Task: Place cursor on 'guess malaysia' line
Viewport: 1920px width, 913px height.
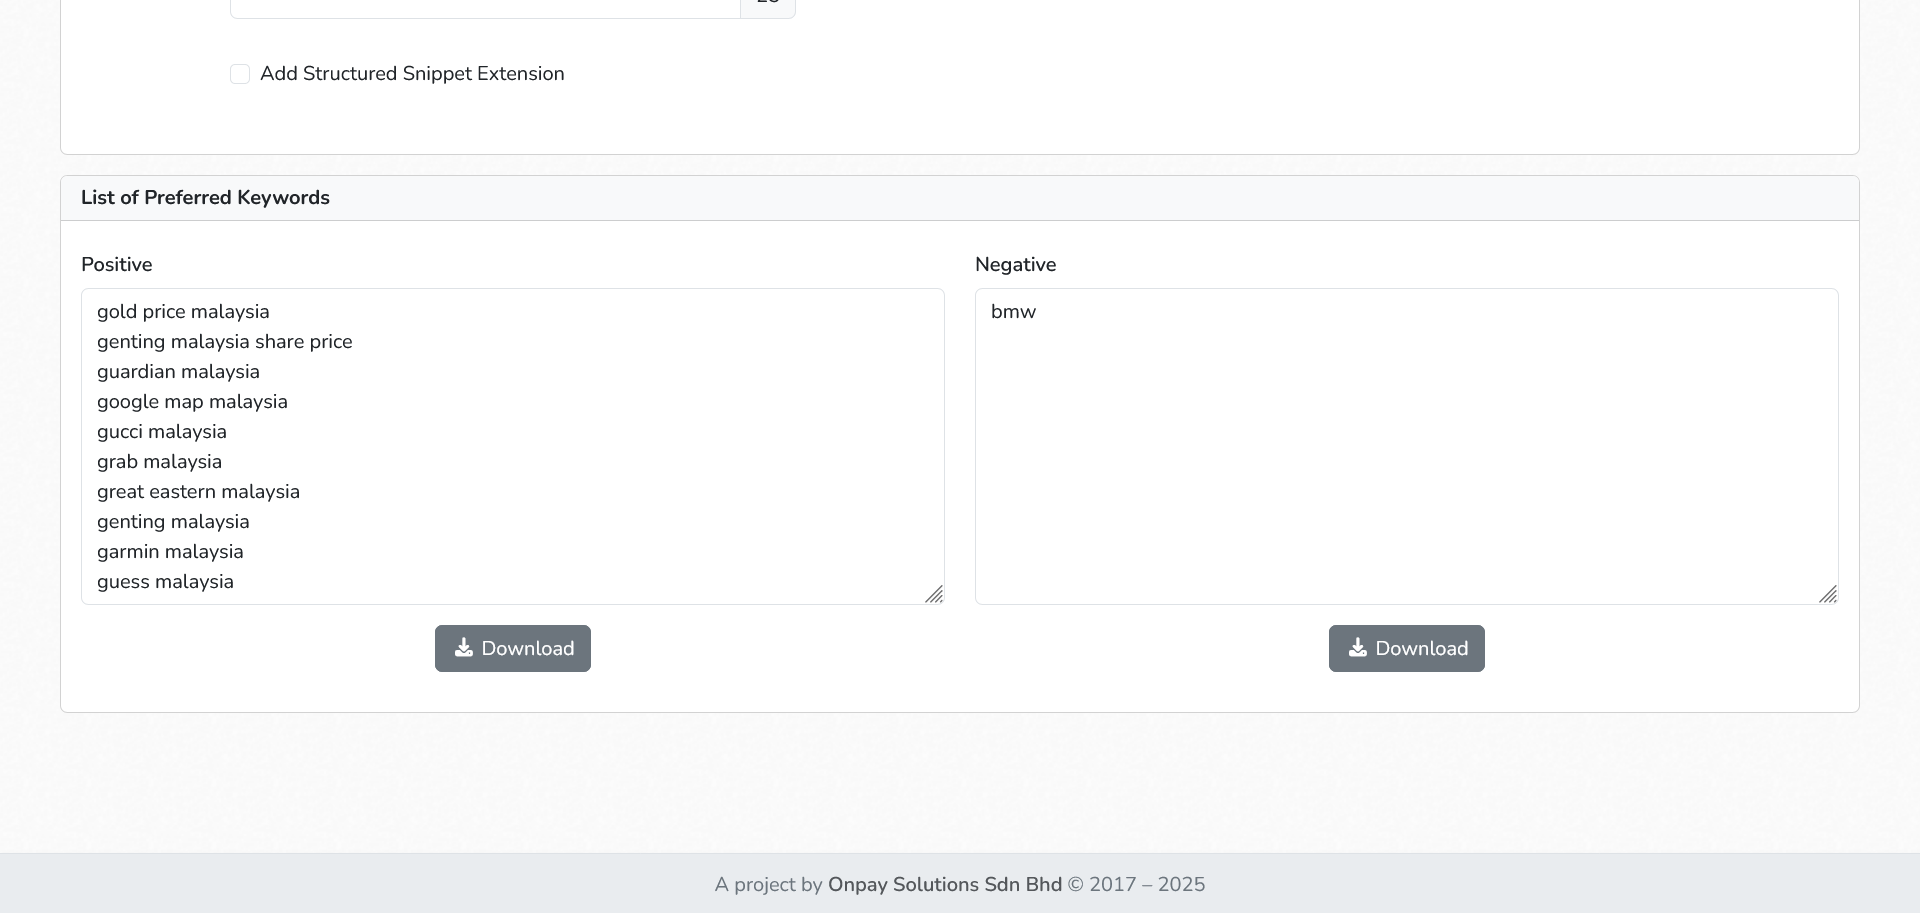Action: pyautogui.click(x=165, y=582)
